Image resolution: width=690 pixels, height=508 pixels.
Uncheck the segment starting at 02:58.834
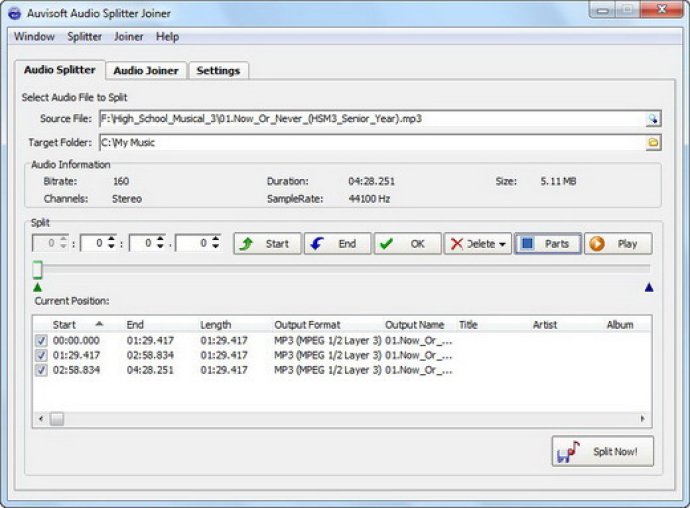tap(41, 370)
